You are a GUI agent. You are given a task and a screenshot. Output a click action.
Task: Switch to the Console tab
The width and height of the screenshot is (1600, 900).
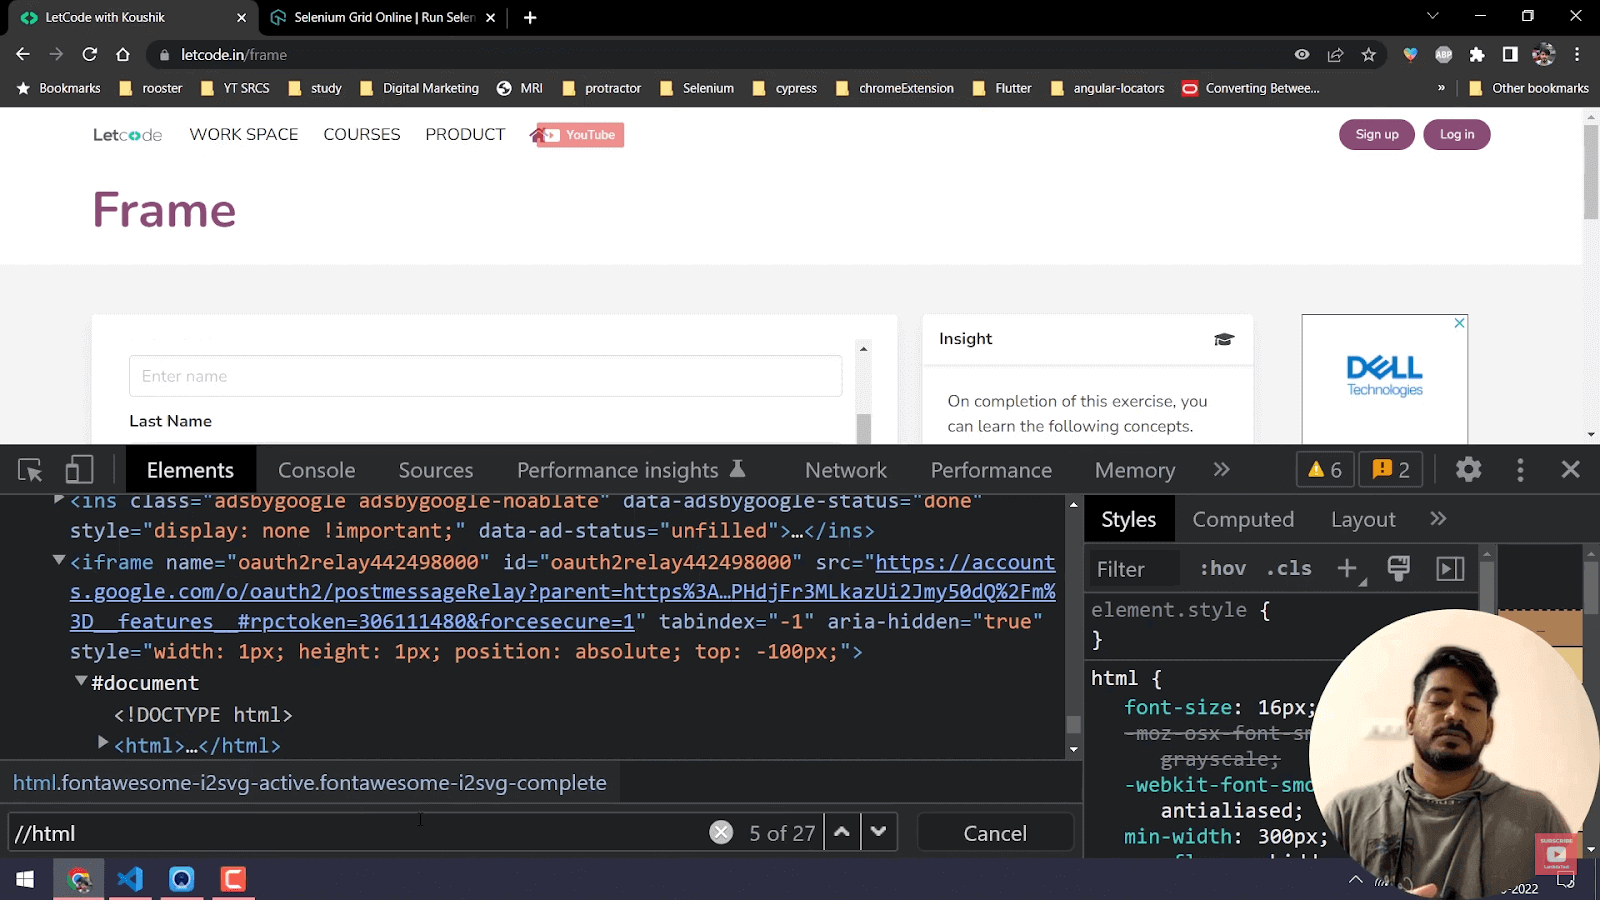pos(316,470)
